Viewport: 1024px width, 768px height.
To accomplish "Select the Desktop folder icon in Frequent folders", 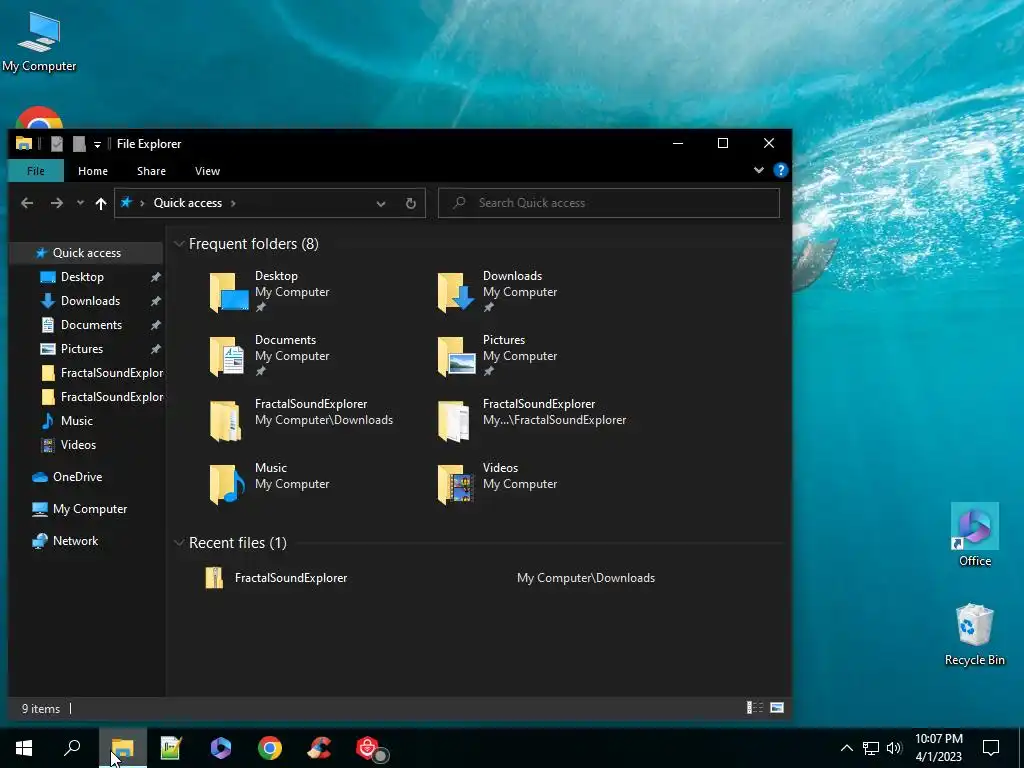I will point(229,292).
